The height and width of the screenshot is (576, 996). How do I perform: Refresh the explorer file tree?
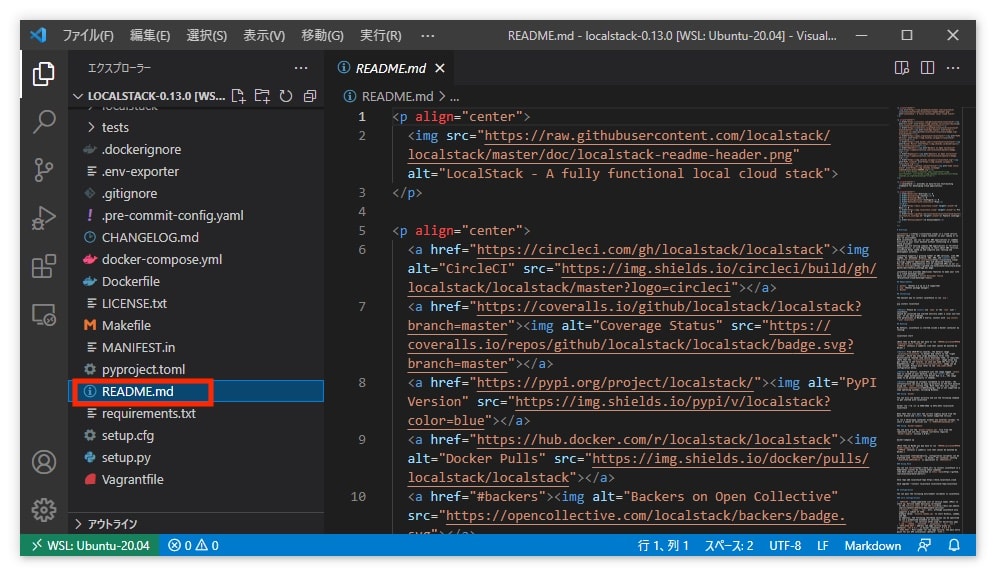pos(286,96)
